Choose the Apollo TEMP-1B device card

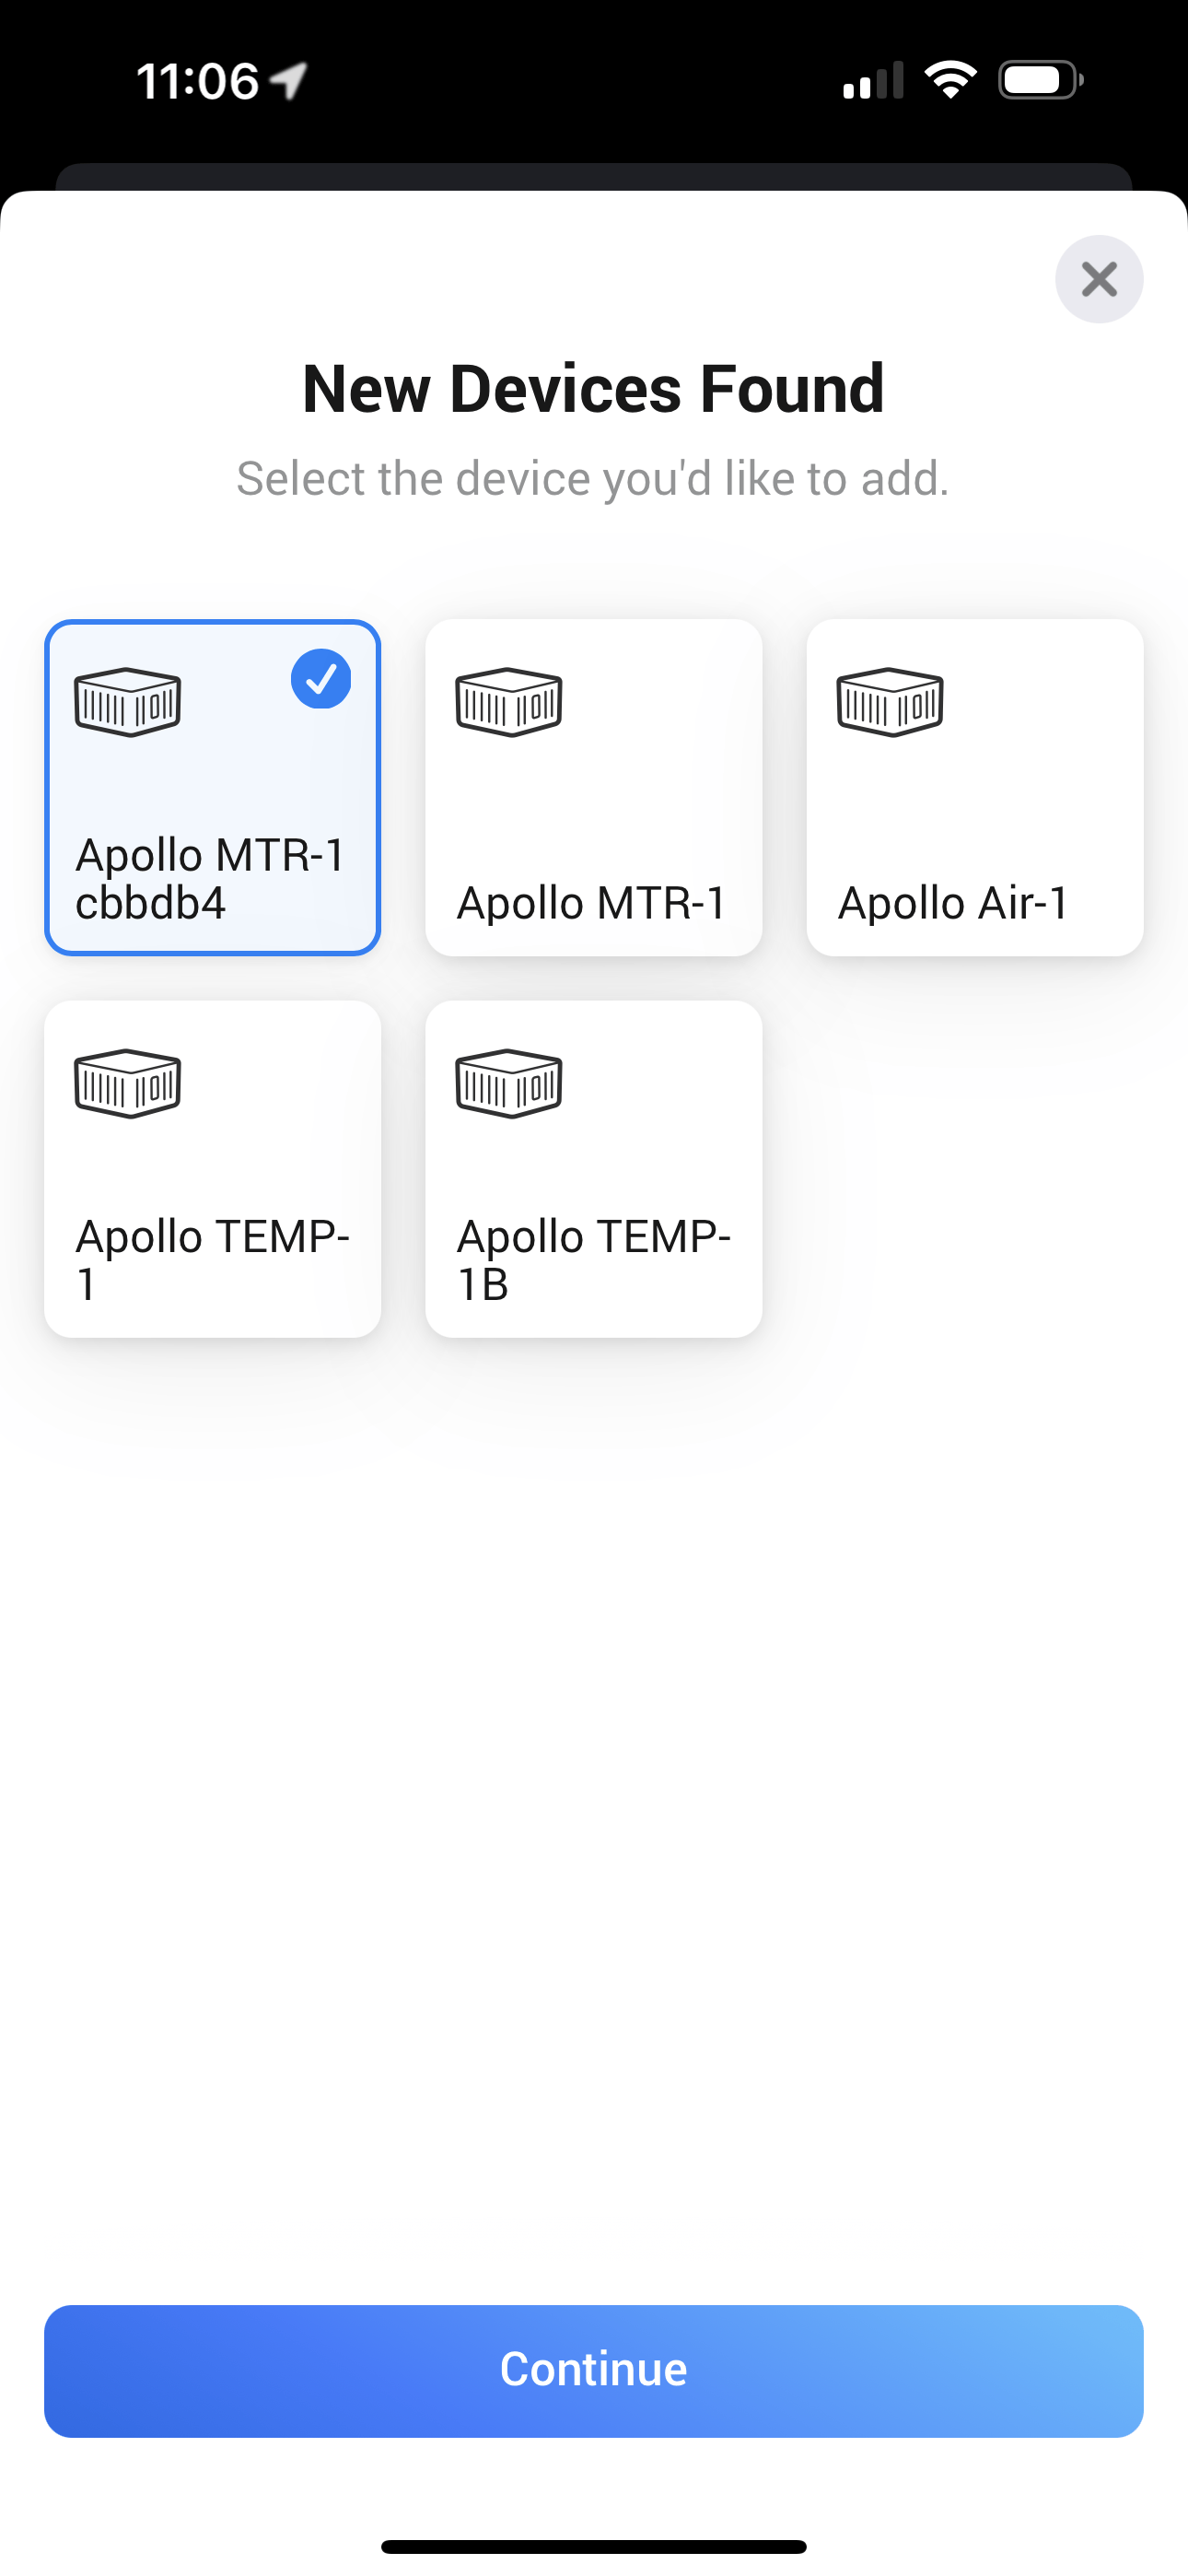coord(593,1168)
